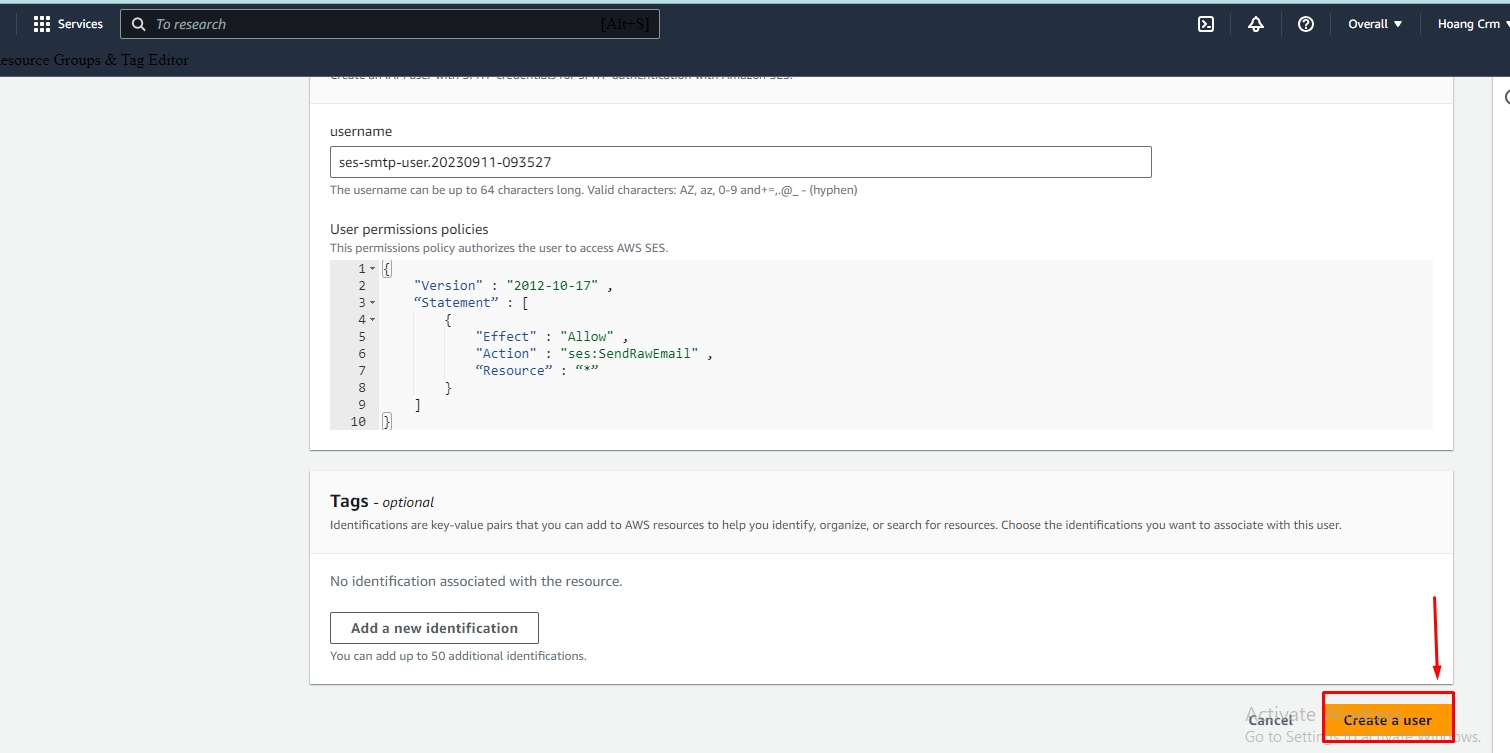Viewport: 1510px width, 753px height.
Task: Open the help question mark icon
Action: (1306, 24)
